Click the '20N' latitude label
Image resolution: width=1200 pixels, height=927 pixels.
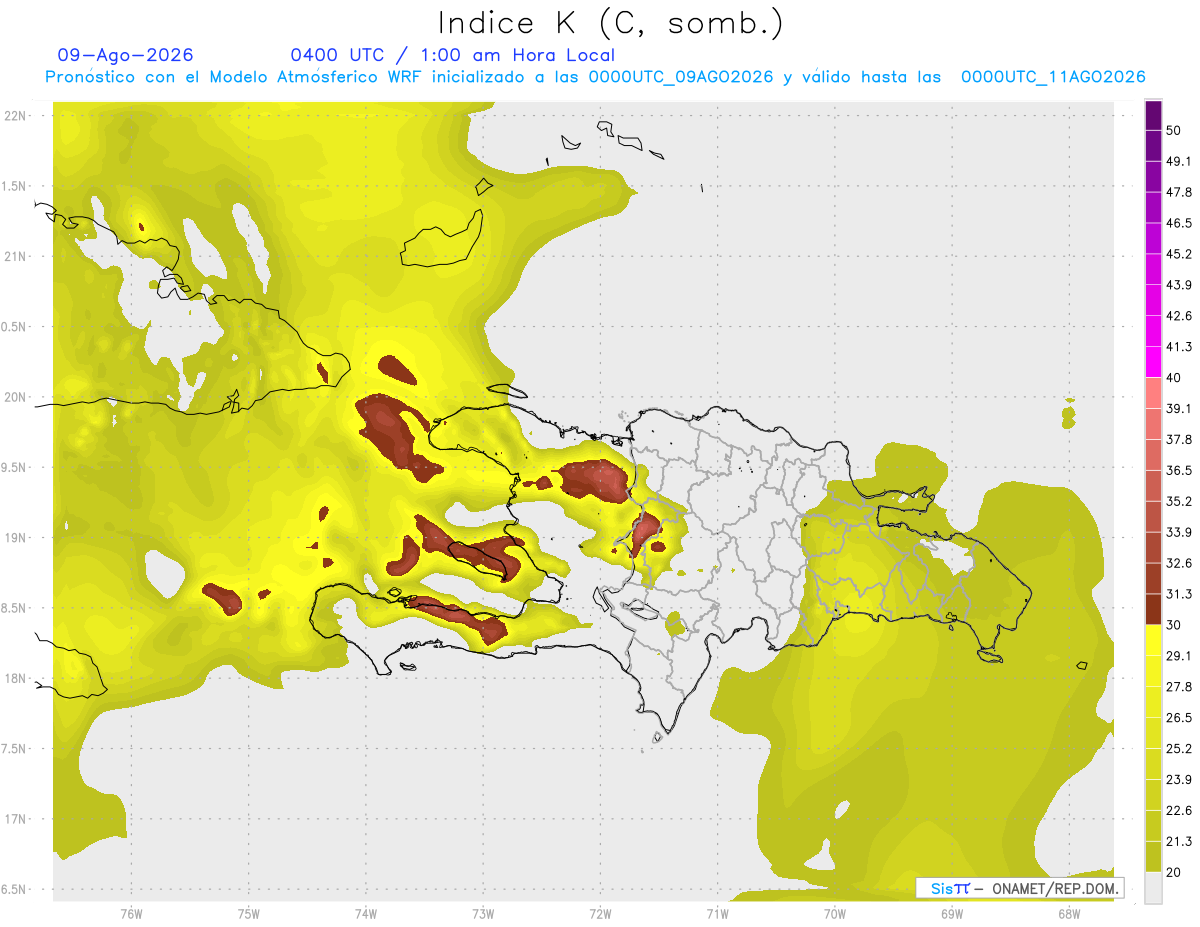point(16,397)
